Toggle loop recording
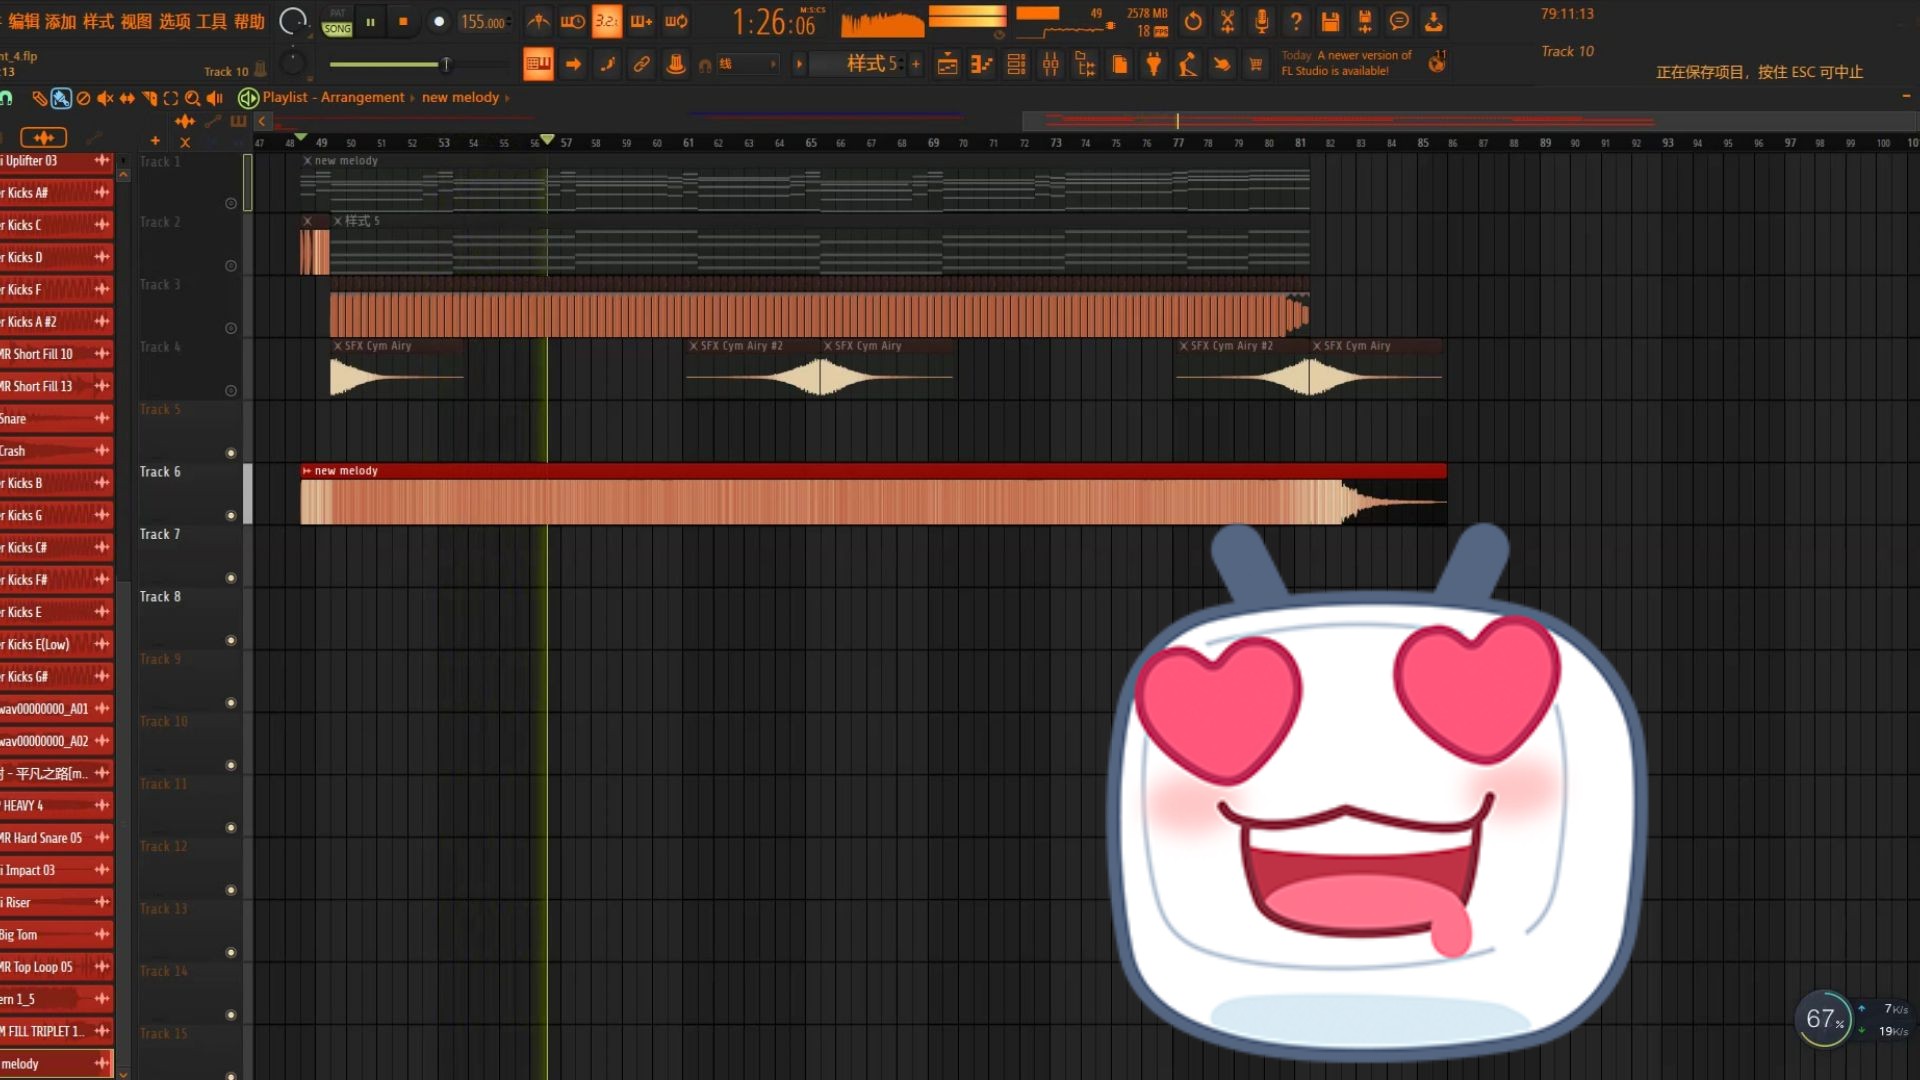 pyautogui.click(x=676, y=21)
